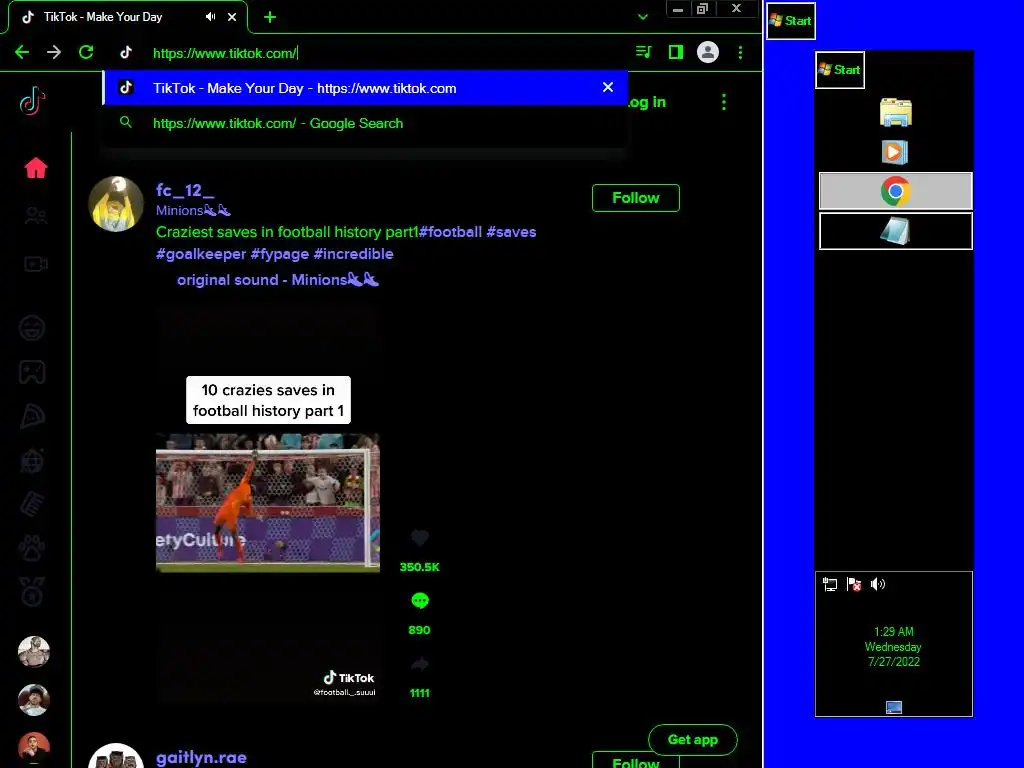1024x768 pixels.
Task: Click the volume speaker tray icon
Action: [878, 584]
